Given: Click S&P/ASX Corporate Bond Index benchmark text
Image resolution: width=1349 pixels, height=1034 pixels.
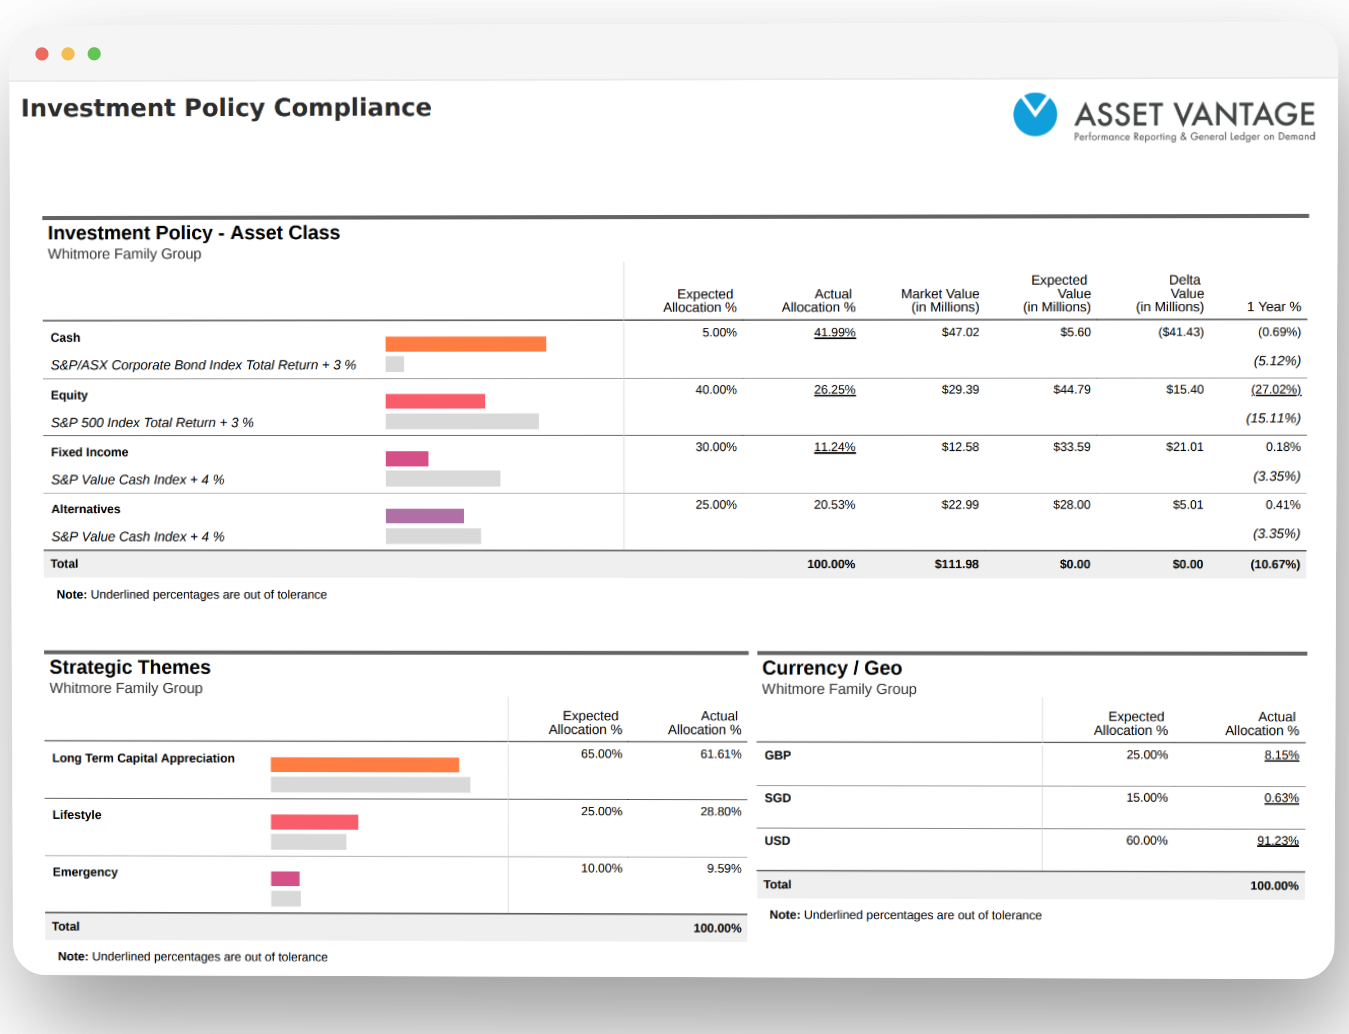Looking at the screenshot, I should [203, 365].
